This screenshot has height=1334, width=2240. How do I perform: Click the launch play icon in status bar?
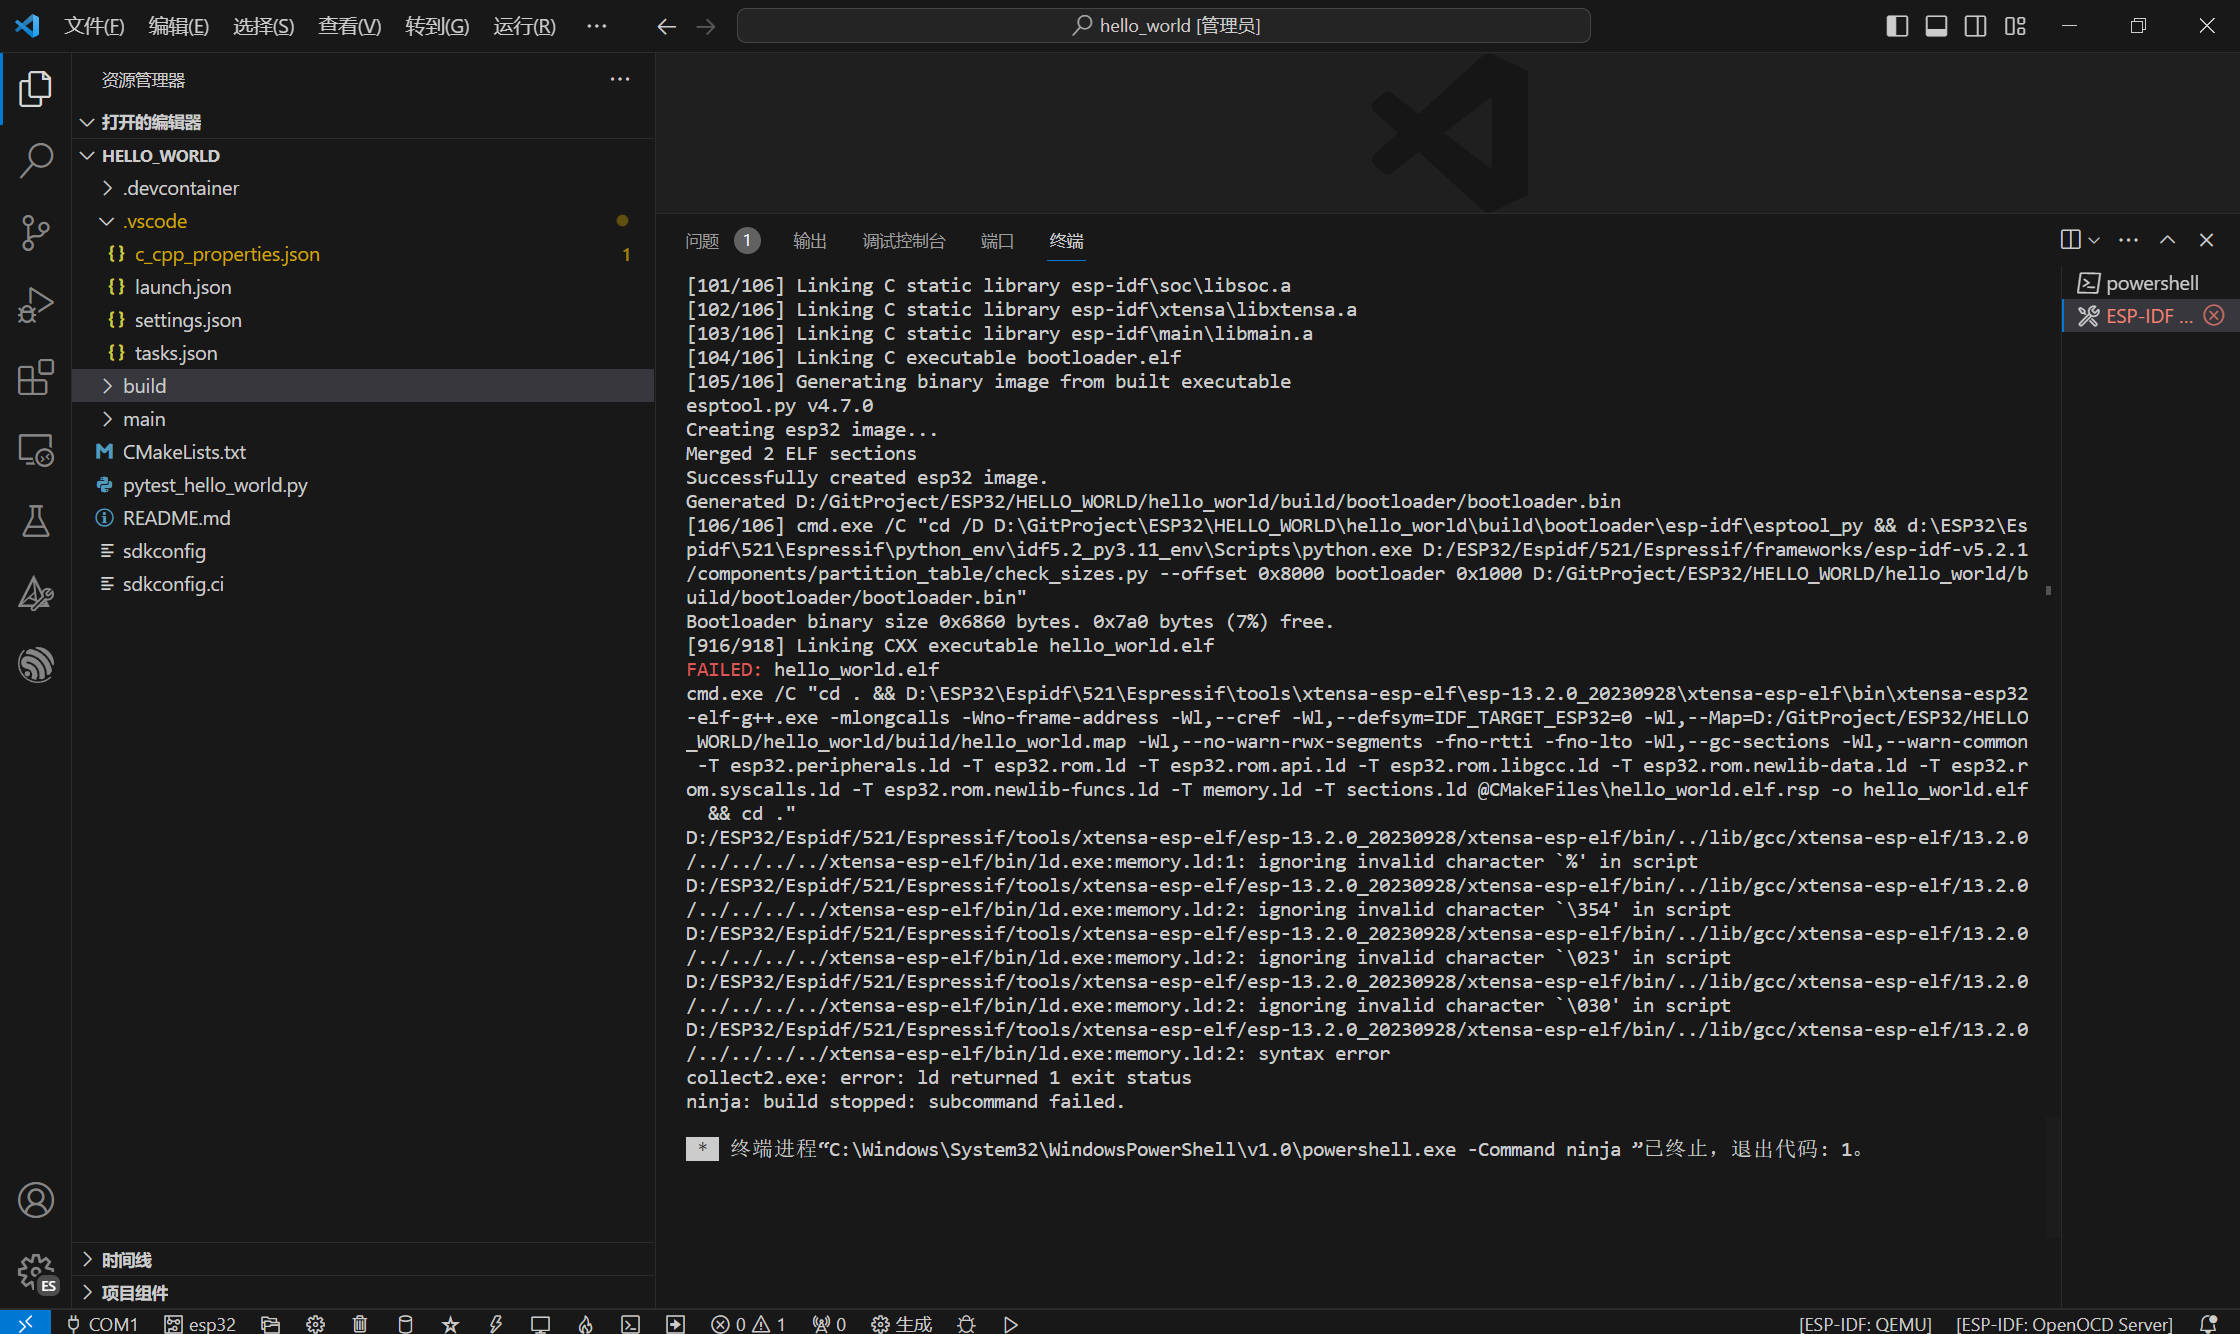pos(1011,1323)
